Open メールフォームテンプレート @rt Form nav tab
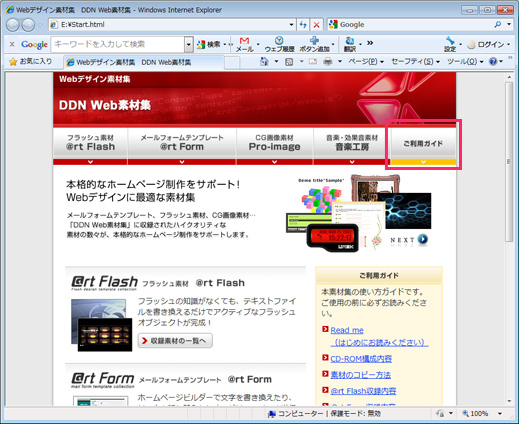519x424 pixels. click(182, 147)
